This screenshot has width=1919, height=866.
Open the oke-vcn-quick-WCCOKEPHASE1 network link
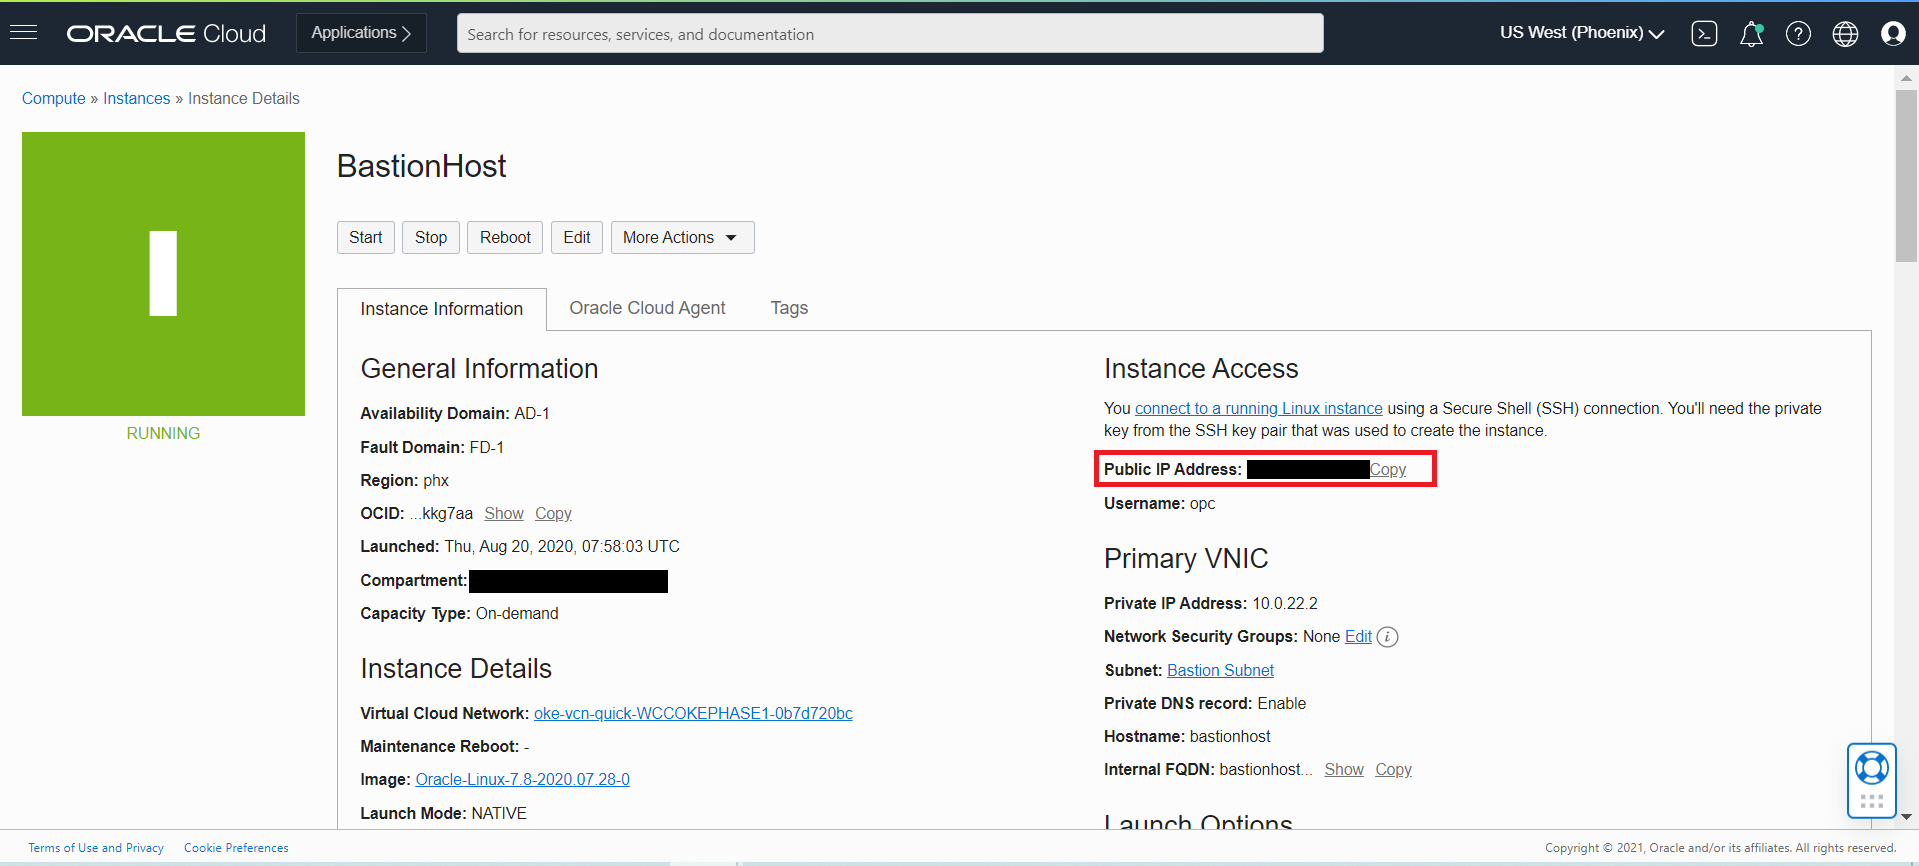coord(693,713)
